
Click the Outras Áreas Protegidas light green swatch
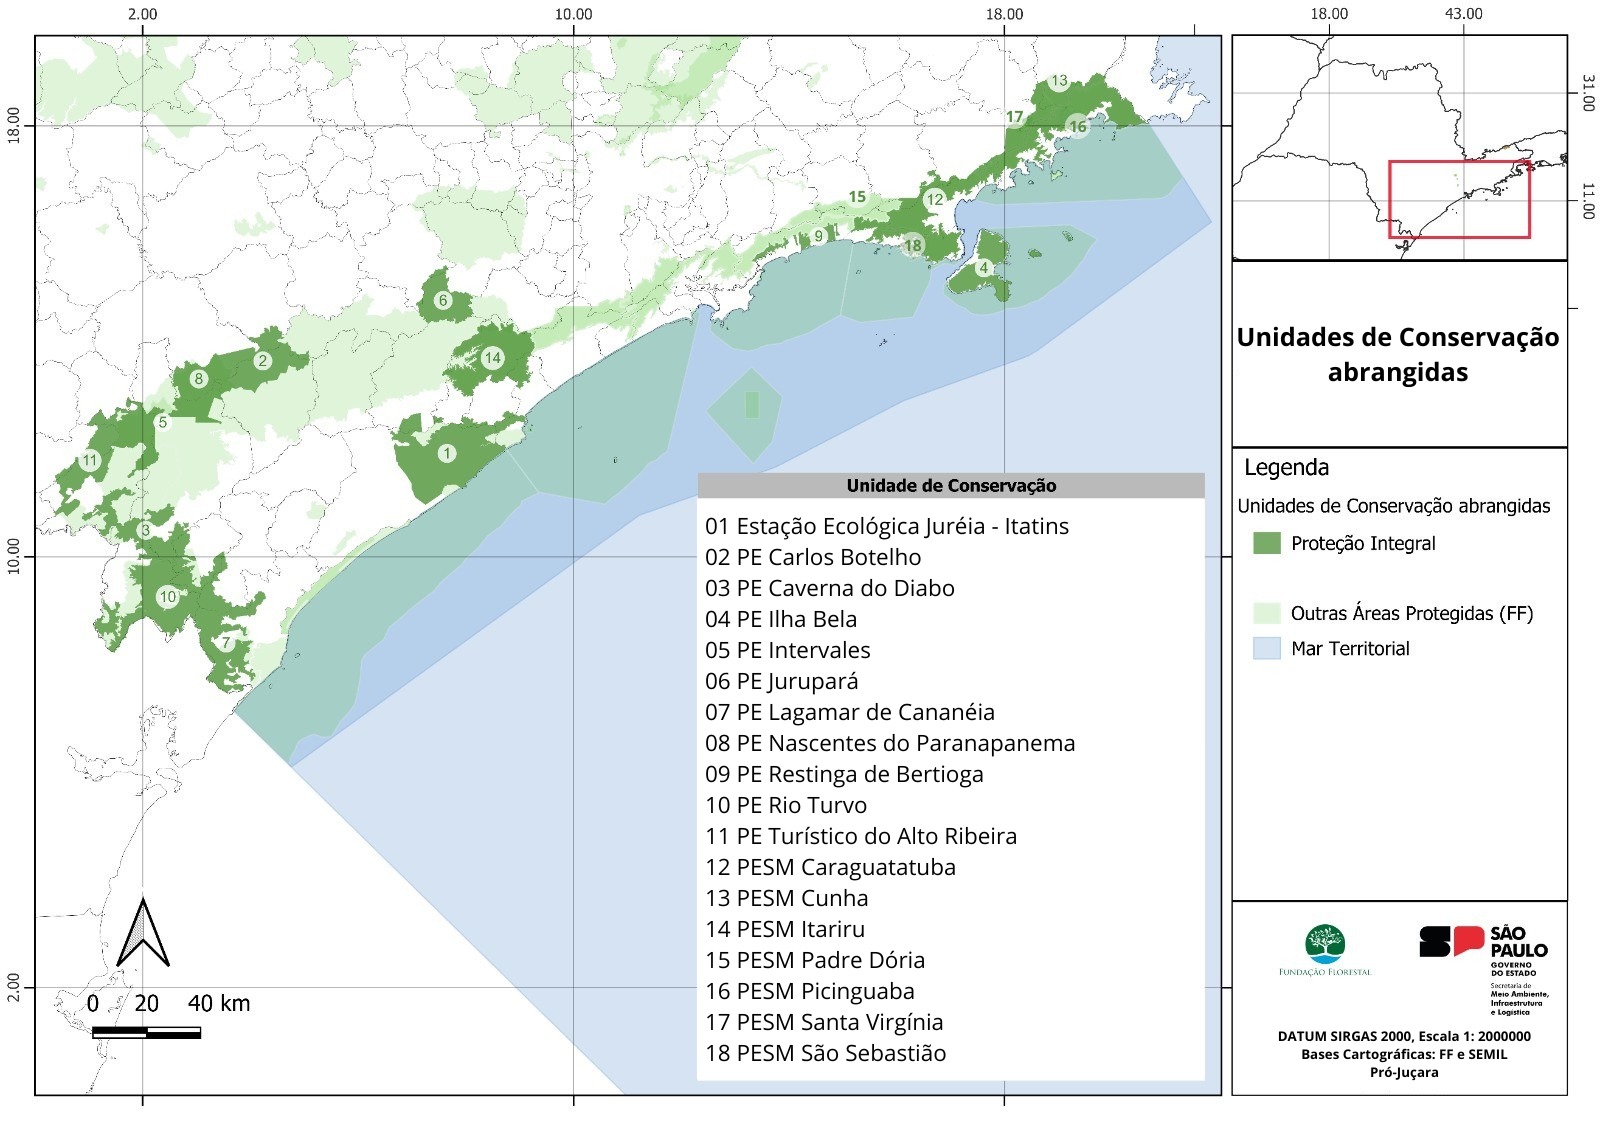click(x=1266, y=613)
